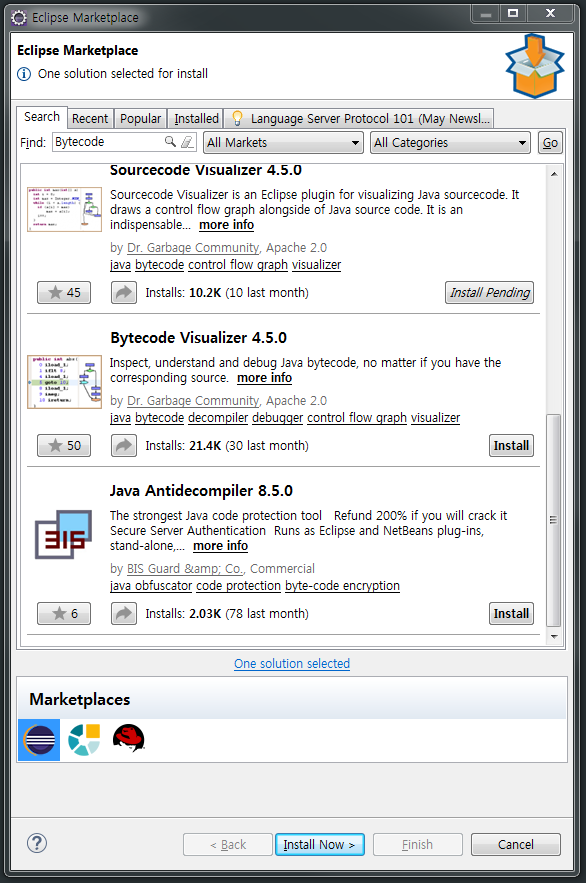
Task: Click the visualizer tag under Sourcecode Visualizer
Action: [316, 265]
